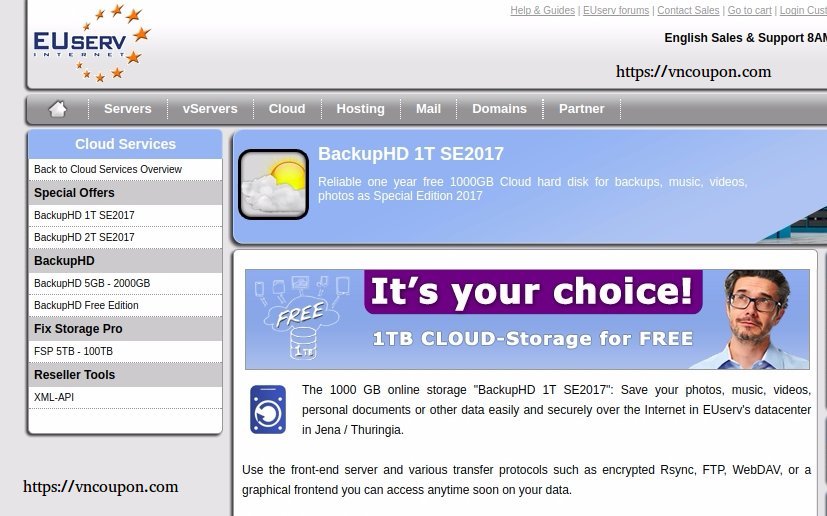Viewport: 827px width, 516px height.
Task: Open the Go to cart link
Action: [749, 10]
